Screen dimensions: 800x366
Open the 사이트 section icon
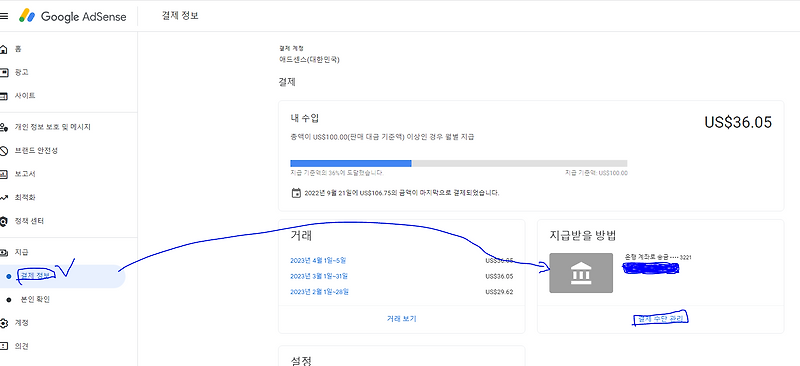click(x=4, y=96)
